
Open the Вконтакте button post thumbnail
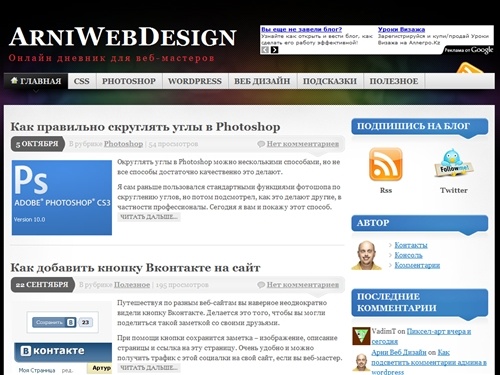tap(62, 338)
